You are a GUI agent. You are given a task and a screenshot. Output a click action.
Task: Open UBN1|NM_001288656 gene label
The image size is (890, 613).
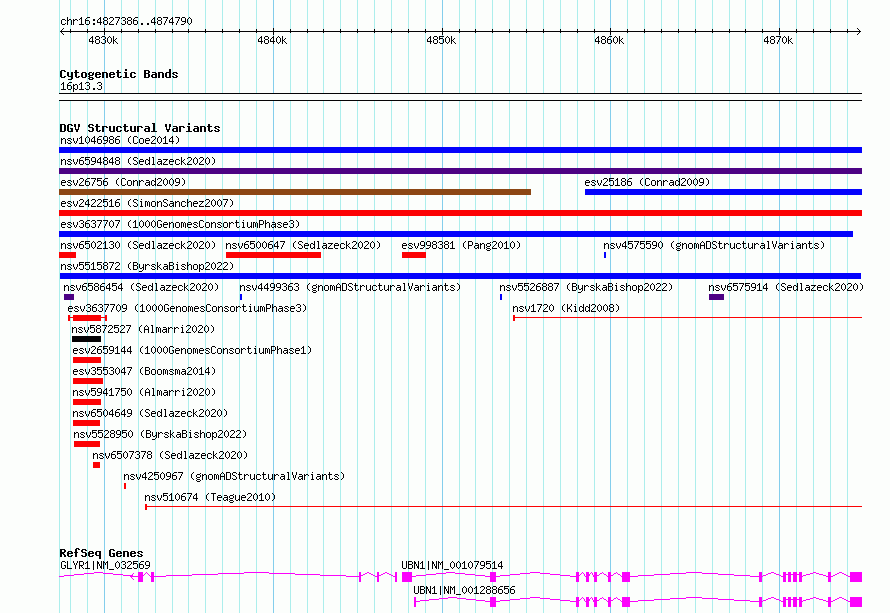[464, 590]
